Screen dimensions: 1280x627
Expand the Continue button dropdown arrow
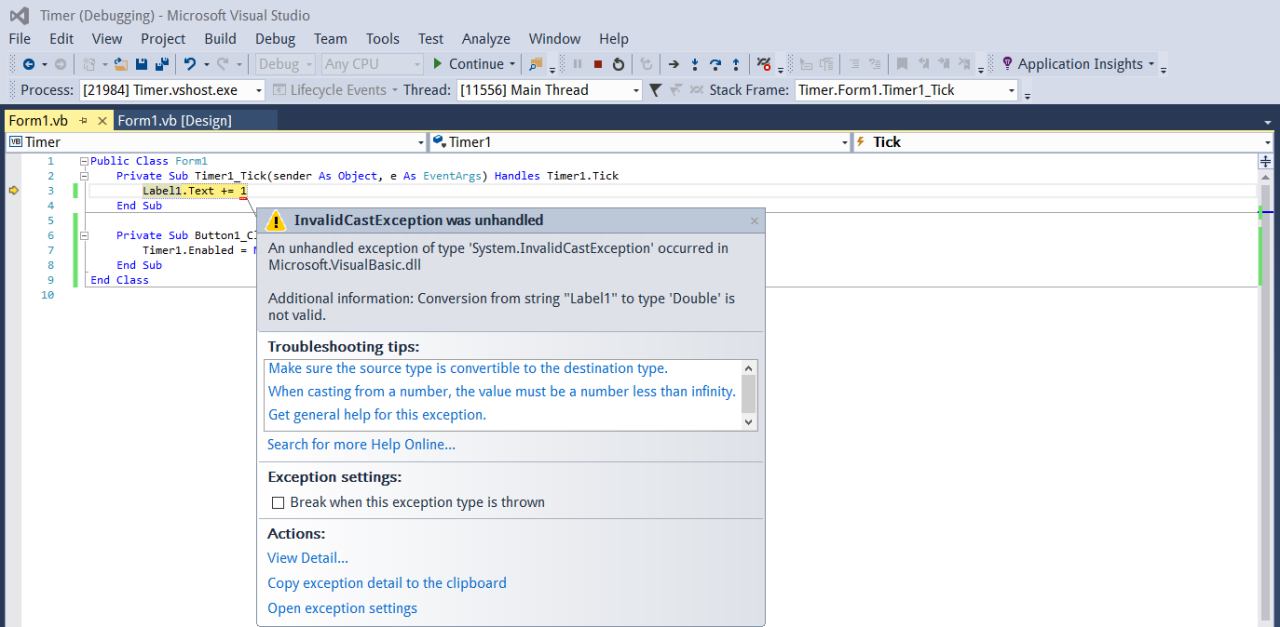click(513, 64)
